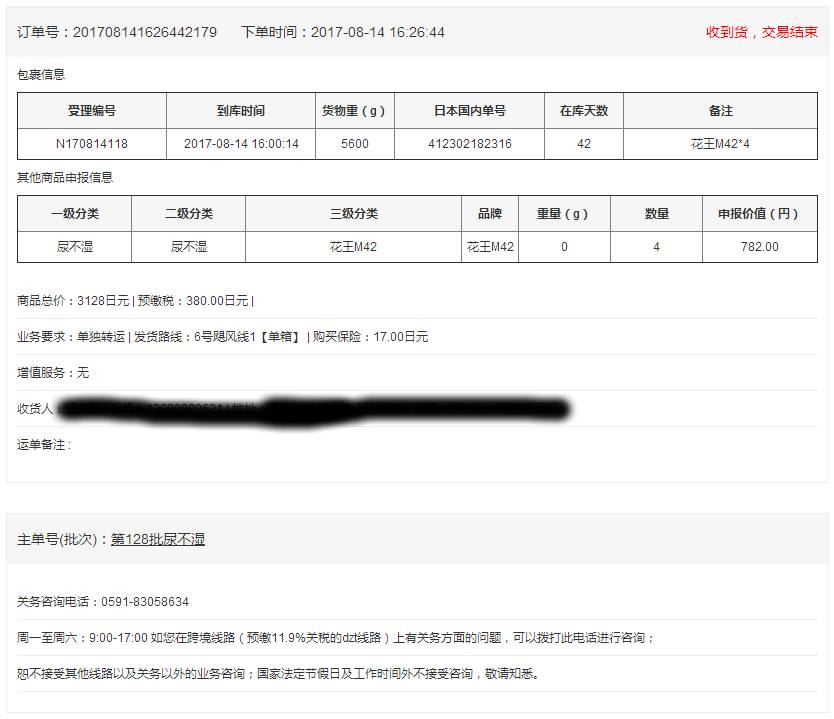Click the order number 201708141626442179
The width and height of the screenshot is (834, 719).
144,32
